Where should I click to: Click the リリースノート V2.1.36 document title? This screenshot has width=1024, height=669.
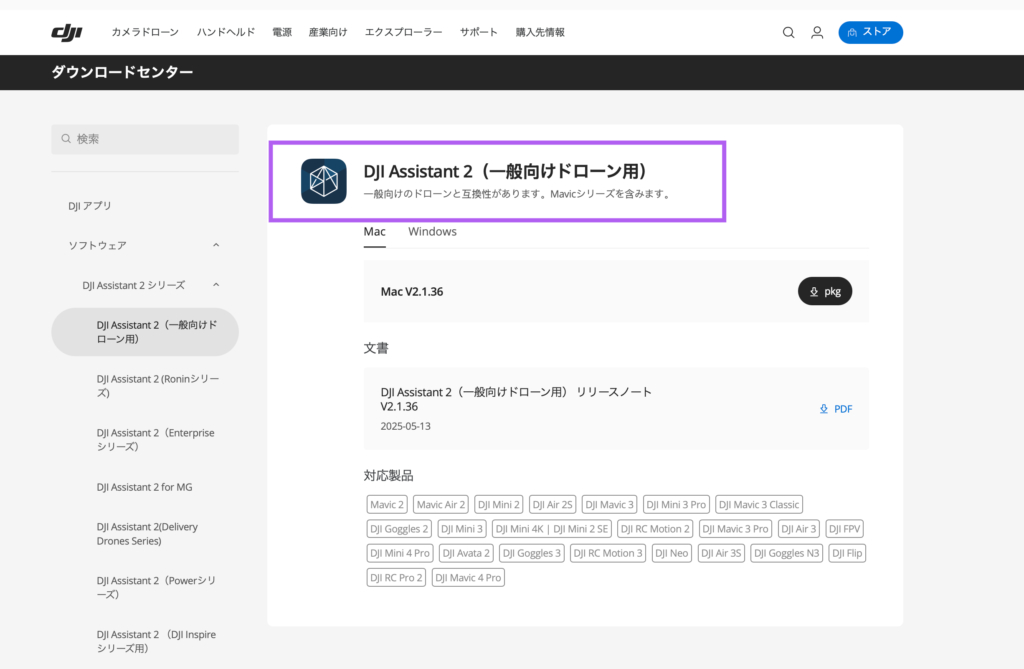pyautogui.click(x=516, y=399)
